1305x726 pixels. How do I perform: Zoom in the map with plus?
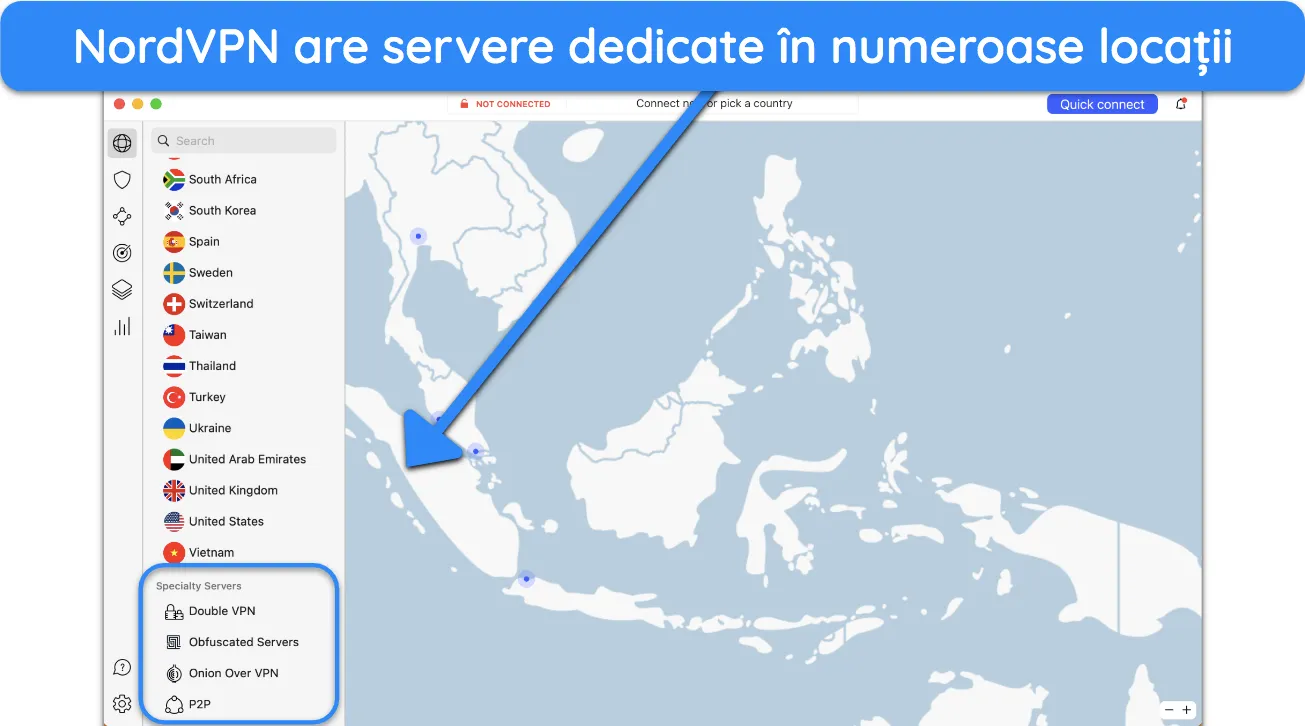pos(1187,710)
